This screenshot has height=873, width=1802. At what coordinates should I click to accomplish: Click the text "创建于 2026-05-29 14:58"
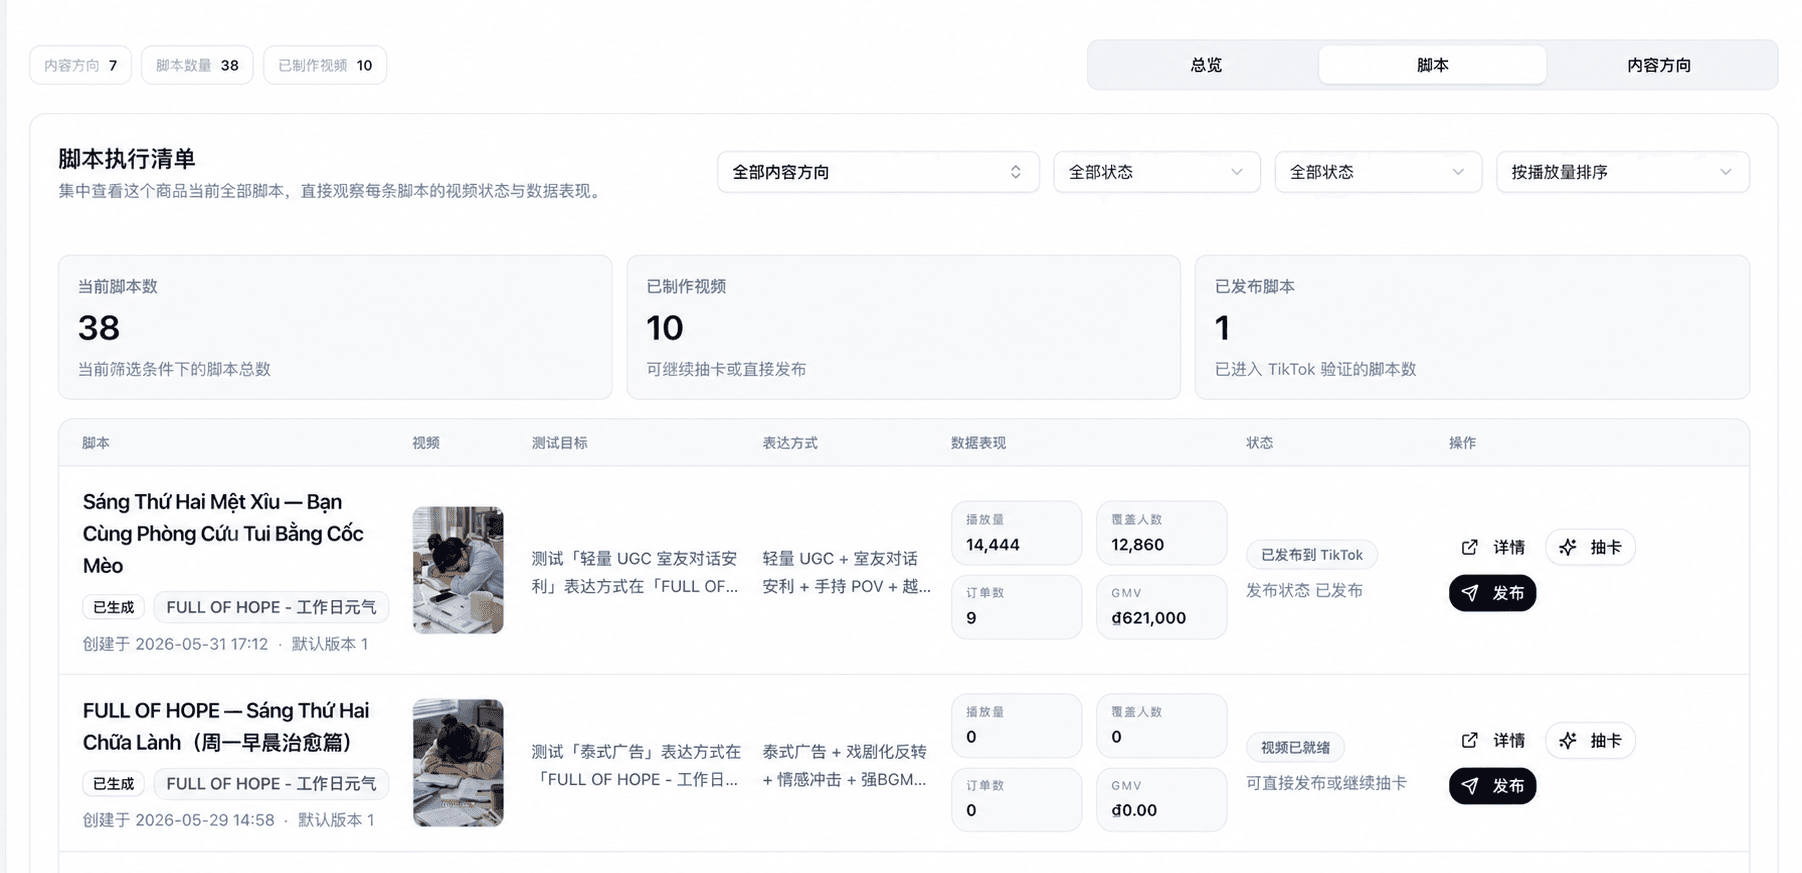pyautogui.click(x=178, y=820)
